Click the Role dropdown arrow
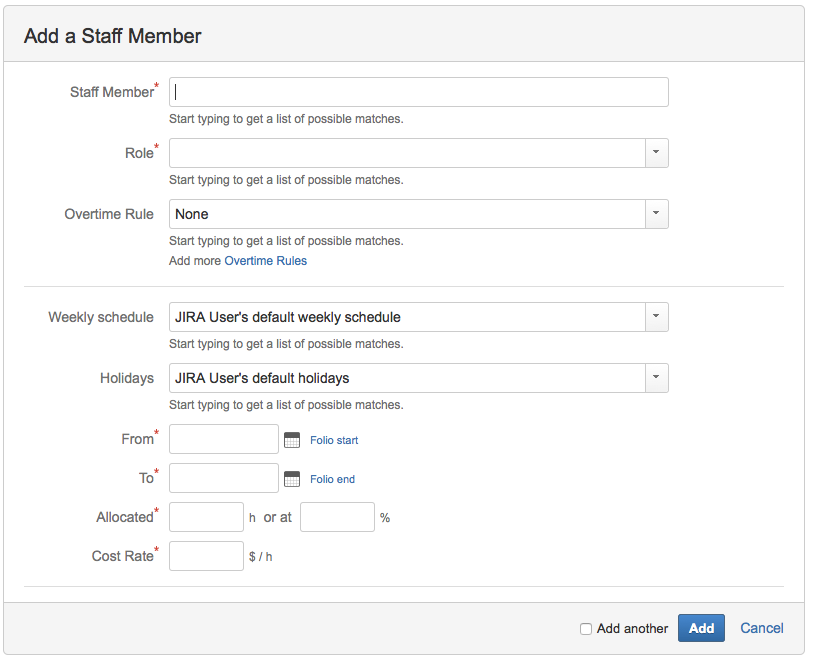This screenshot has width=813, height=660. pos(656,152)
